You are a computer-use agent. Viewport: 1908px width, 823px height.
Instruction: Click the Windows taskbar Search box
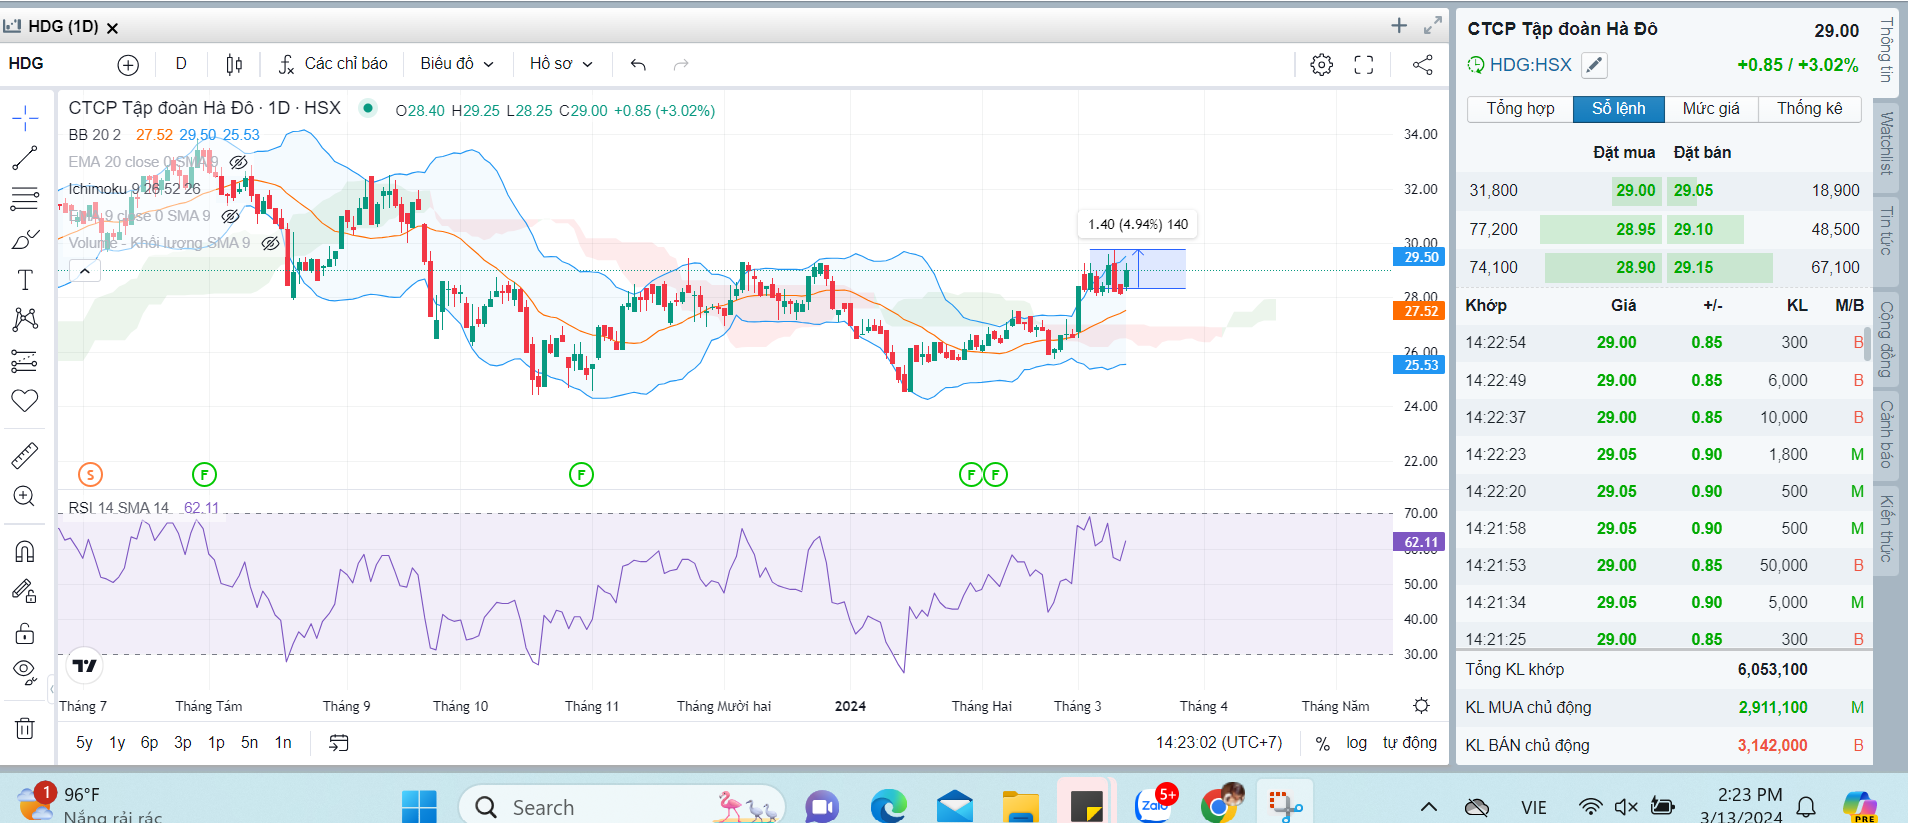click(x=622, y=806)
